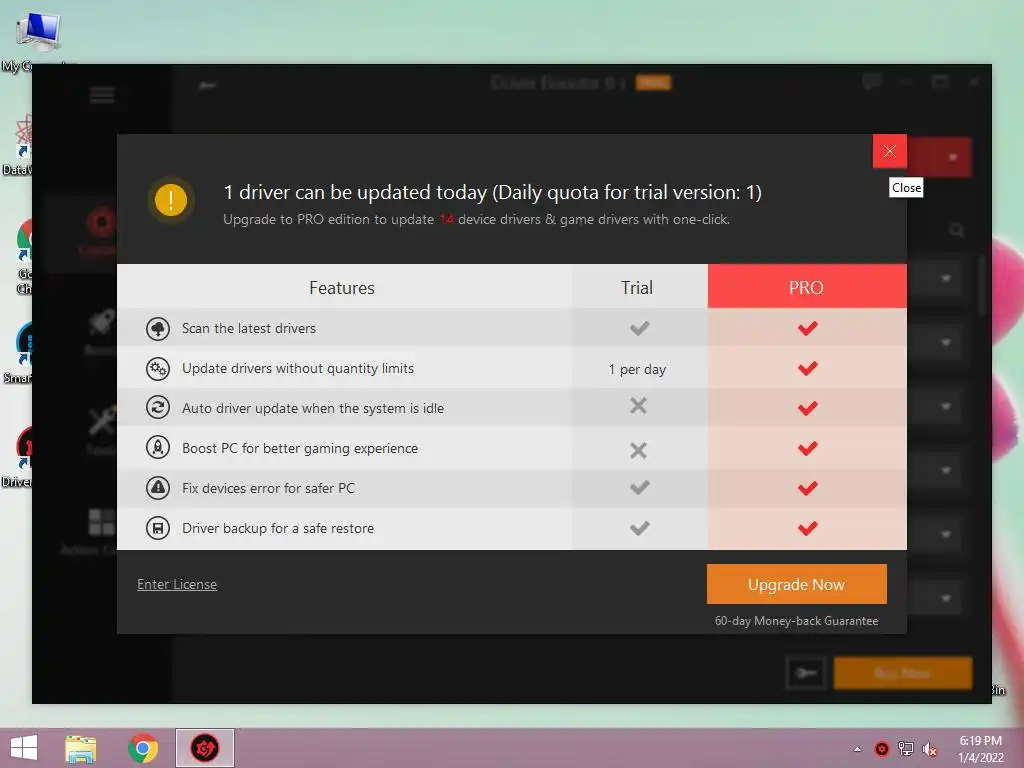Click the Update drivers gears icon
This screenshot has width=1024, height=768.
point(157,368)
